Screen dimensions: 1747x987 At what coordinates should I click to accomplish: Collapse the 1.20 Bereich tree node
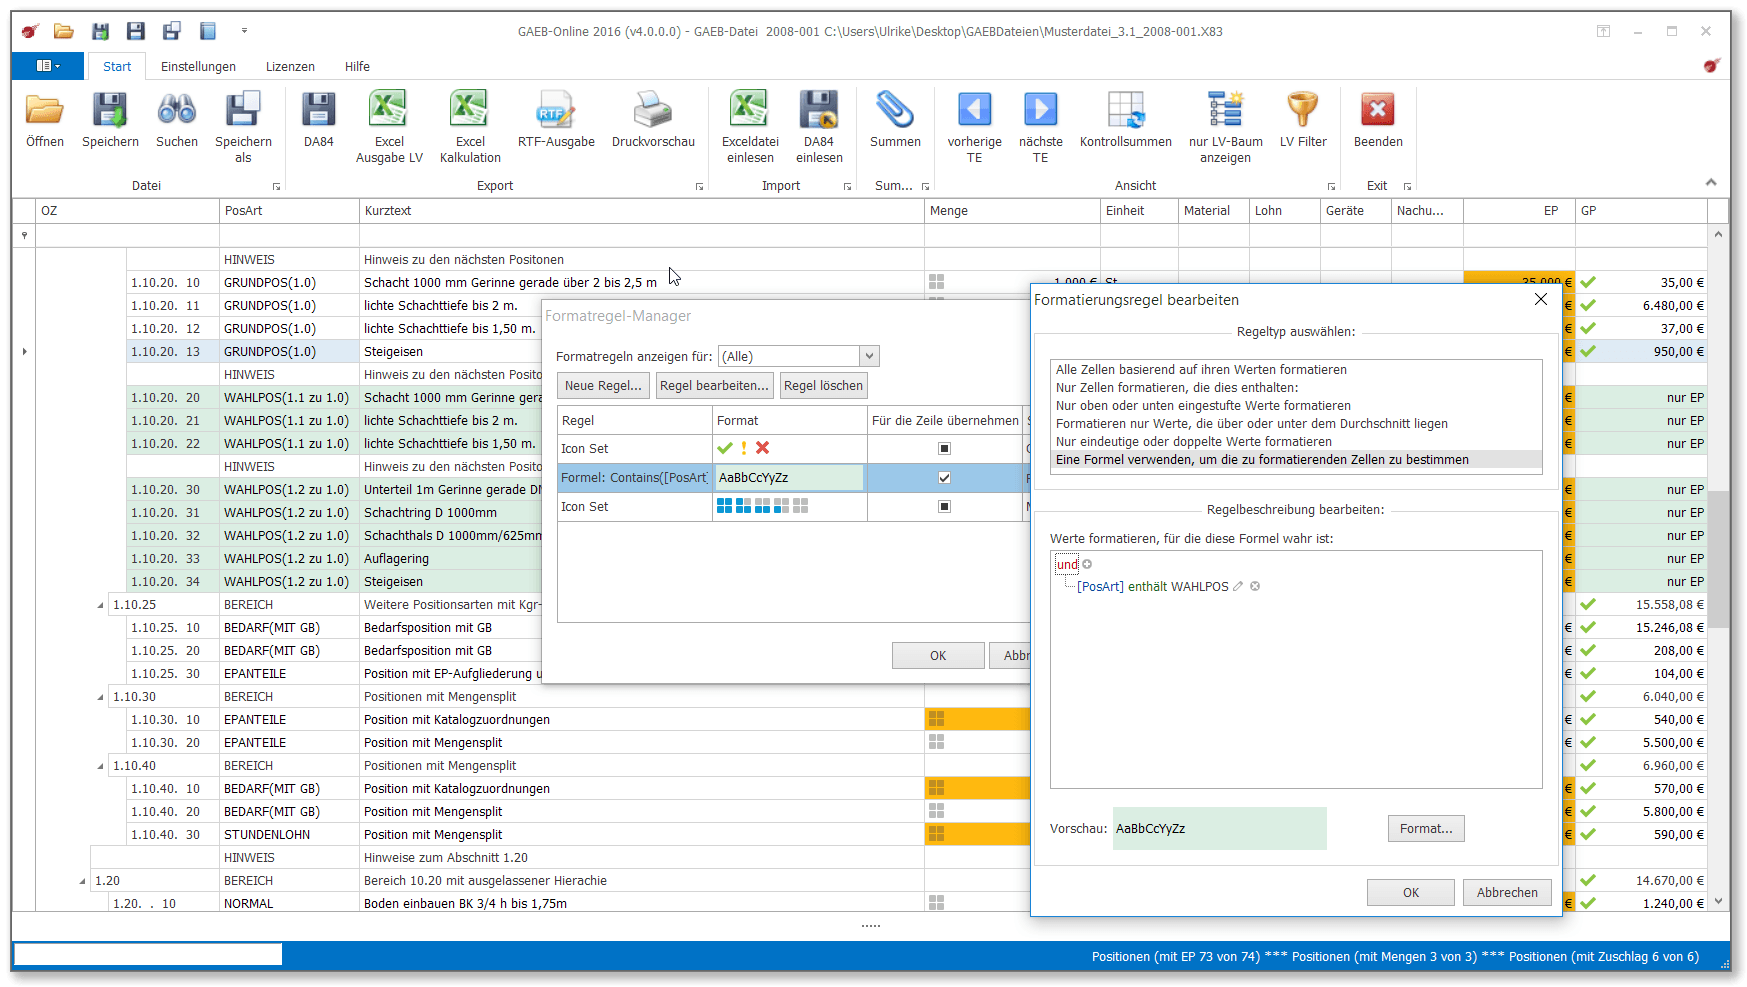(x=82, y=881)
